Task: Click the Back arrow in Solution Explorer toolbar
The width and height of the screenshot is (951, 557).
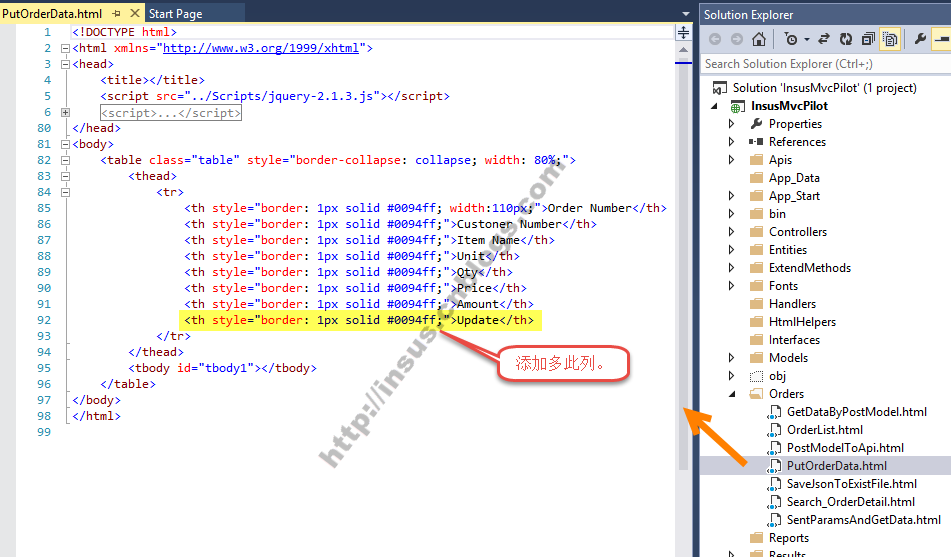Action: pyautogui.click(x=715, y=39)
